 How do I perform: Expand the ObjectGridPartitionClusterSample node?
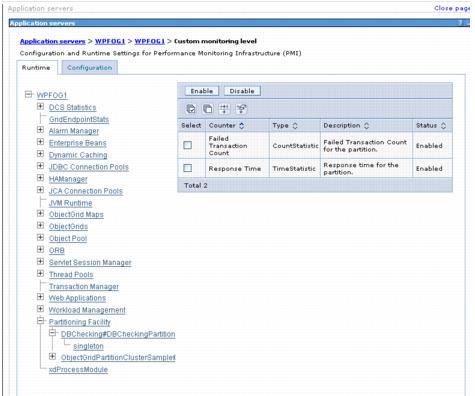tap(53, 357)
